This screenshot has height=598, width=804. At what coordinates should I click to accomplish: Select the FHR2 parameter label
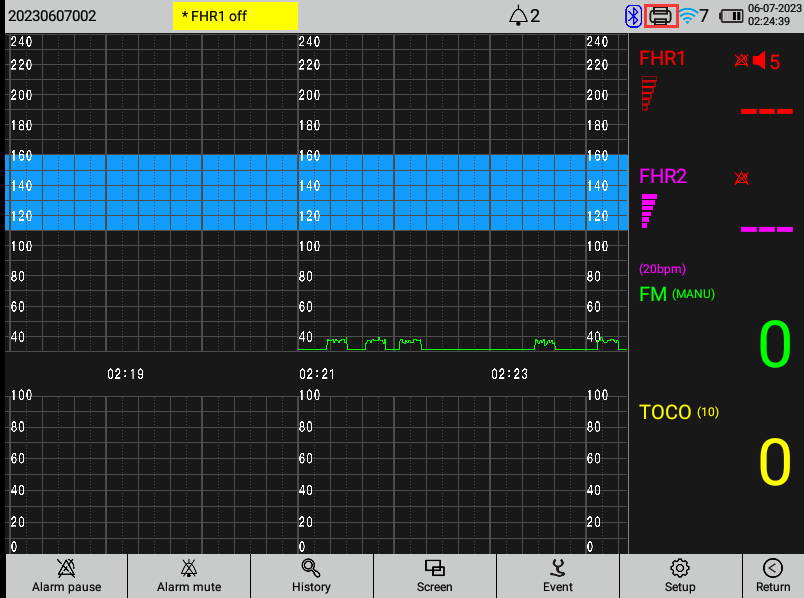662,176
